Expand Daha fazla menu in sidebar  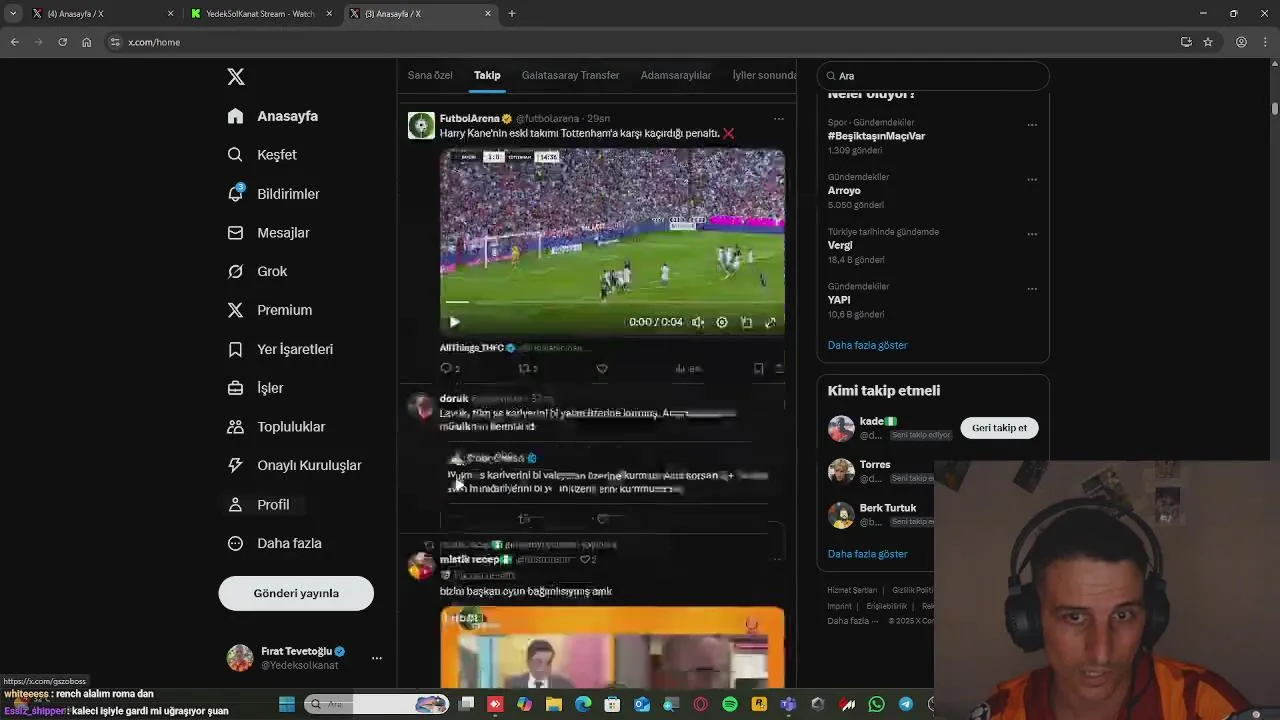coord(274,543)
